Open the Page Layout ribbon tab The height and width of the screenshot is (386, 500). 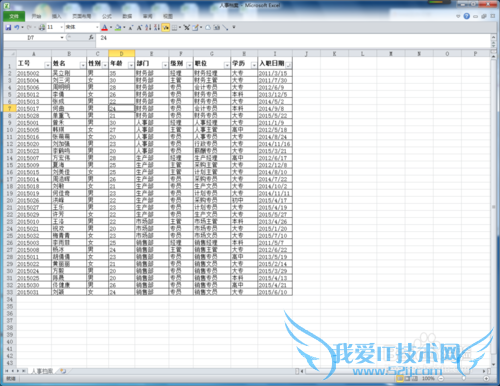click(x=82, y=16)
